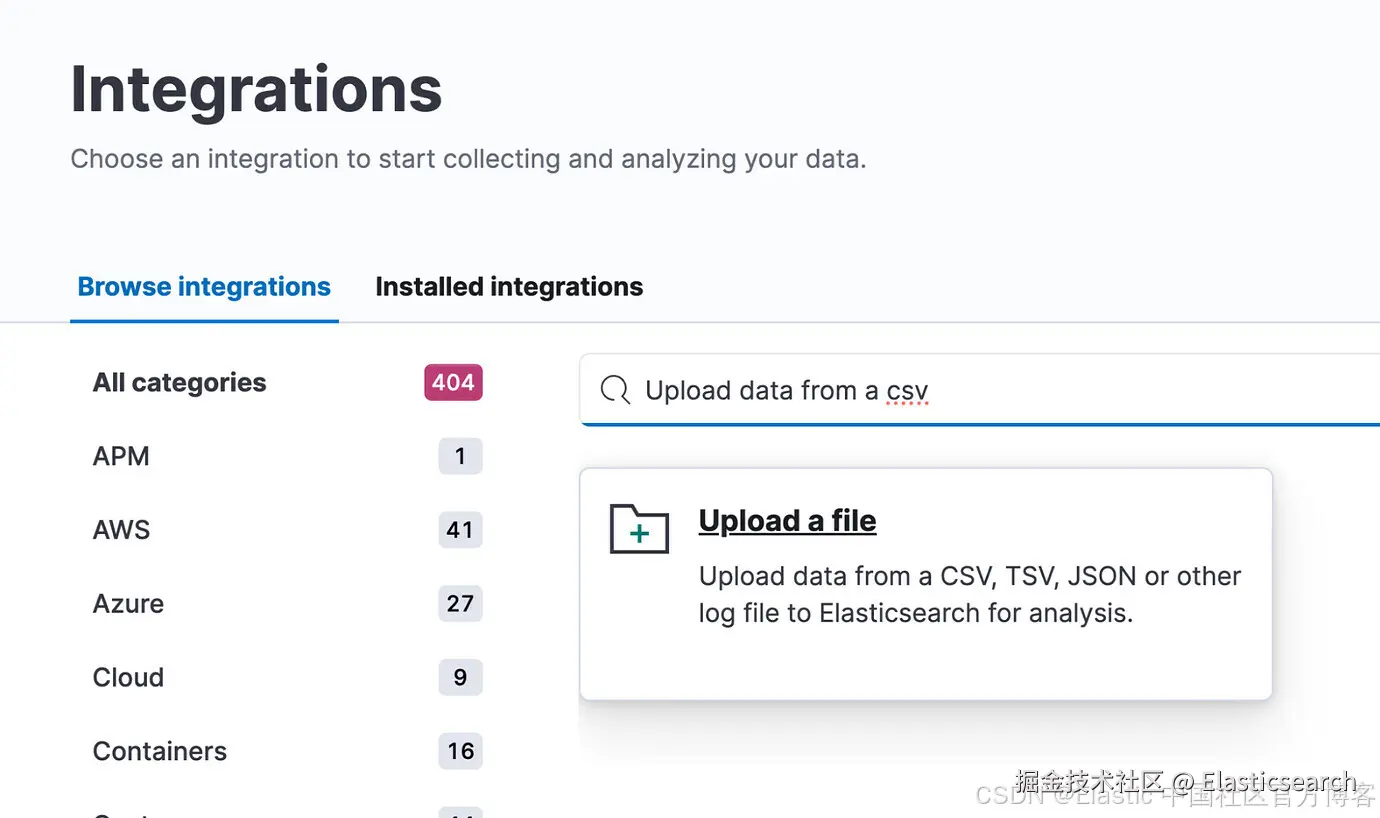Viewport: 1380px width, 818px height.
Task: Filter integrations by APM category
Action: [x=121, y=457]
